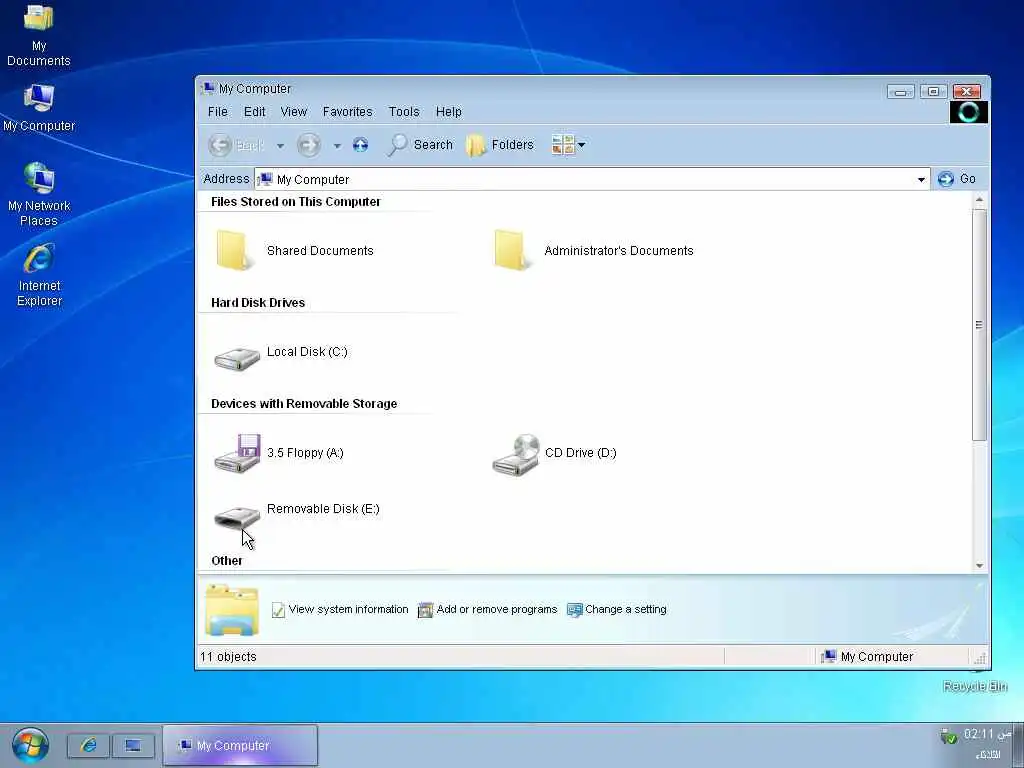Minimize the My Computer window

(x=901, y=91)
